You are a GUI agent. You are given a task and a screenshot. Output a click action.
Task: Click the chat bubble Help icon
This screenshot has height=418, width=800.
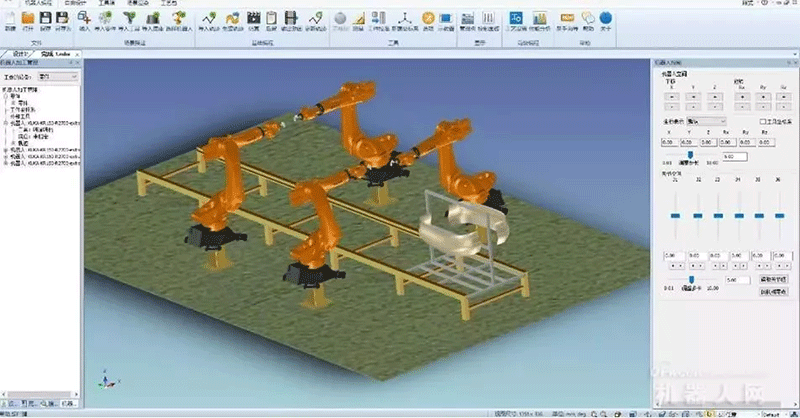click(x=588, y=19)
